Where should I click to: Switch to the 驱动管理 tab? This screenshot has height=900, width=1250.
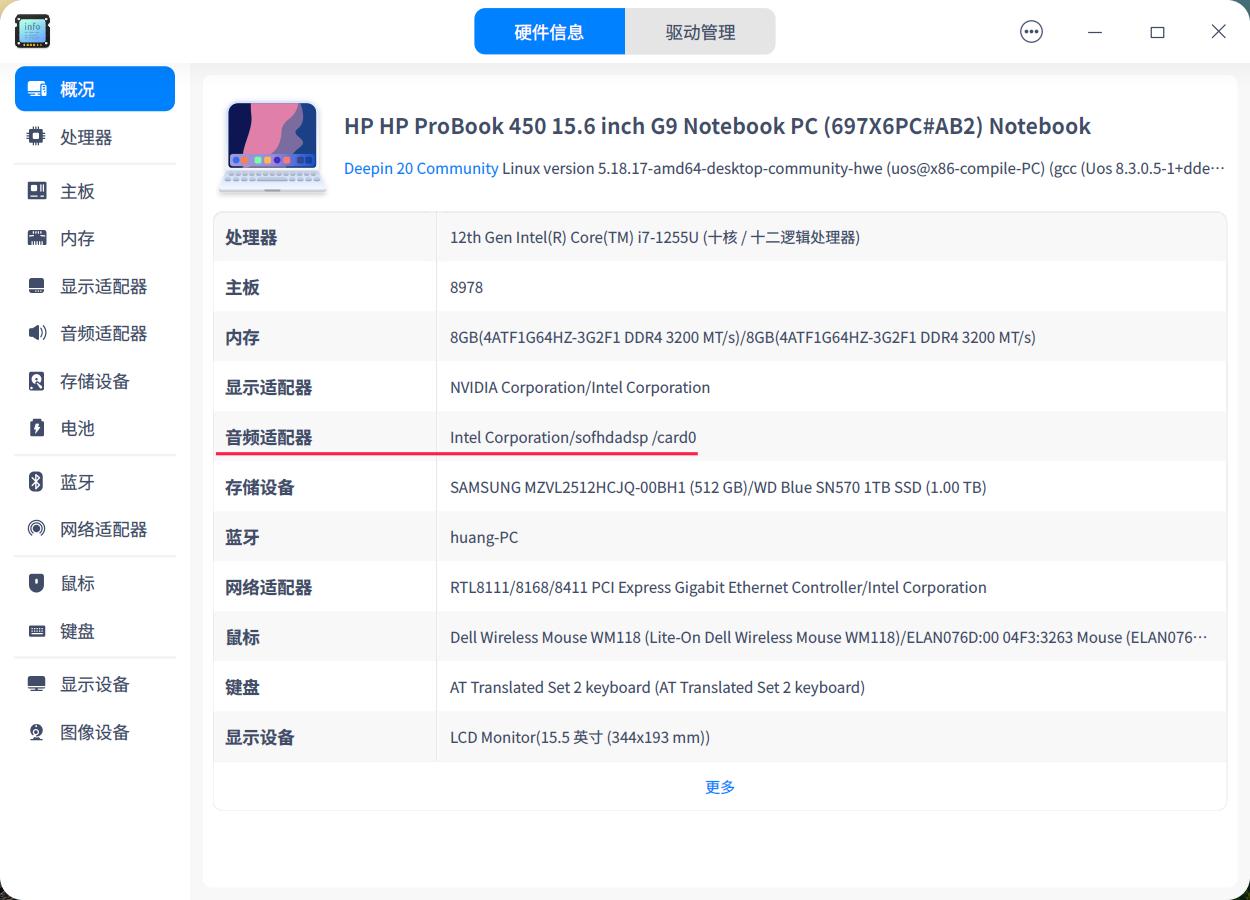click(x=700, y=31)
